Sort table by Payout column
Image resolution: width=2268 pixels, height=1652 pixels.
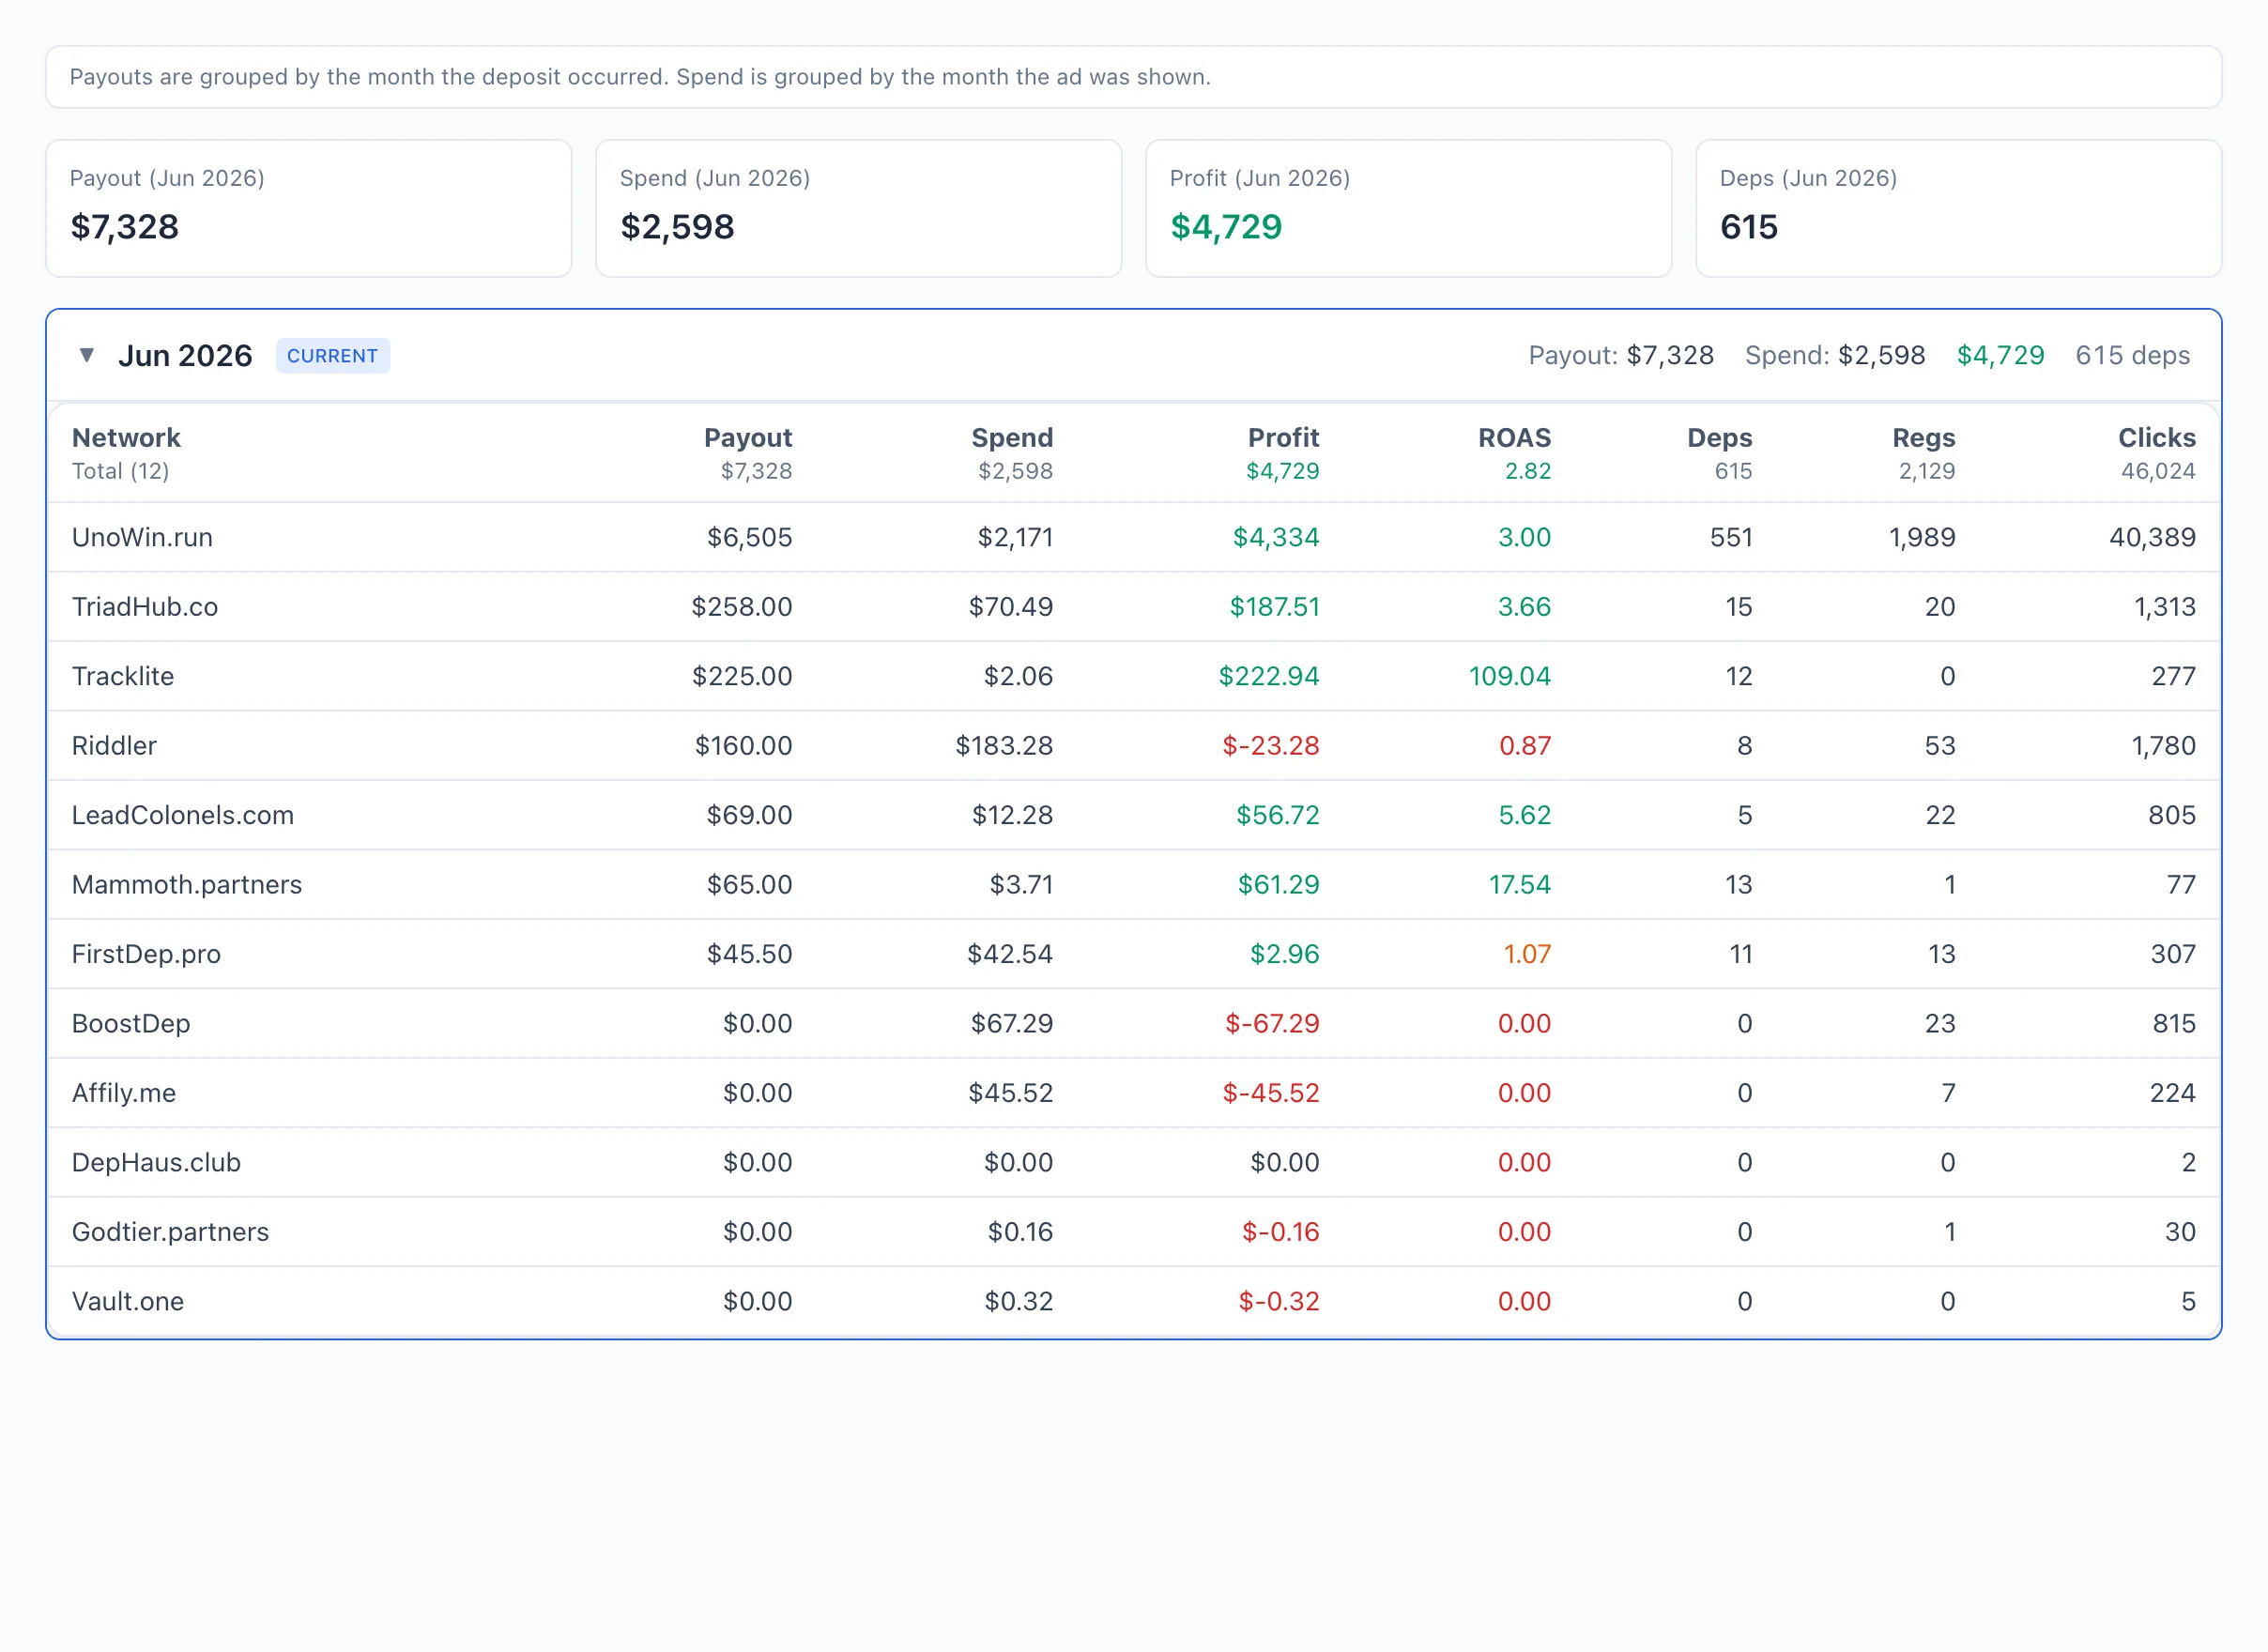(x=747, y=438)
